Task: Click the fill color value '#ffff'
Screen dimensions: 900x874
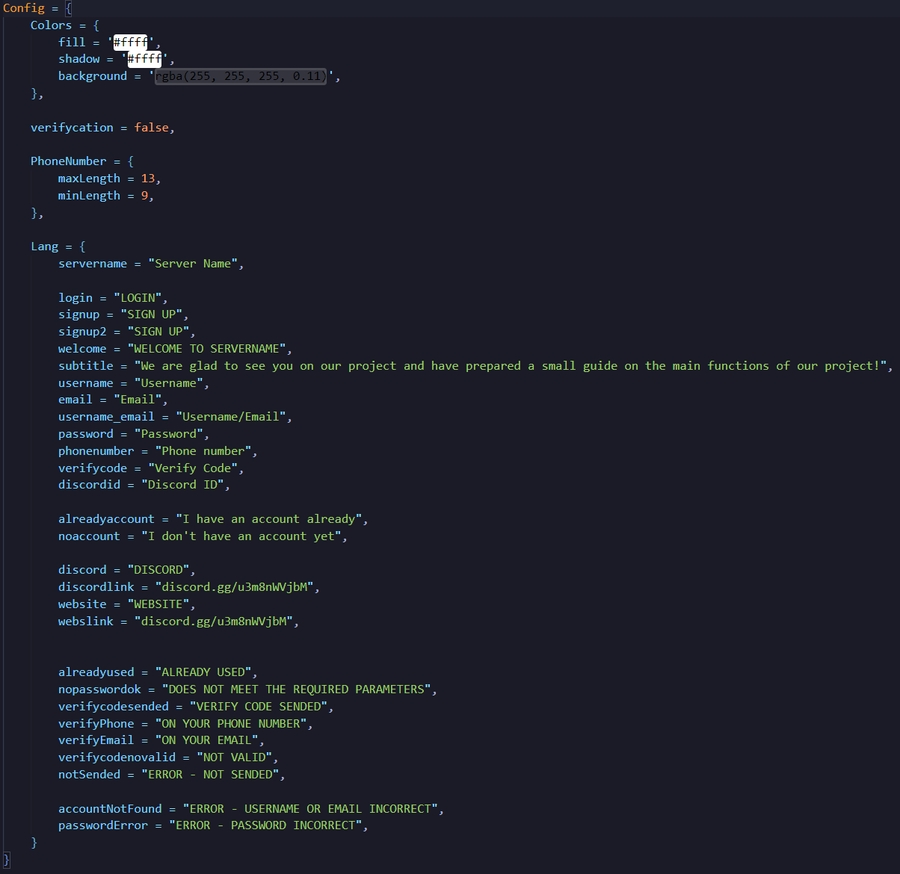Action: pyautogui.click(x=131, y=42)
